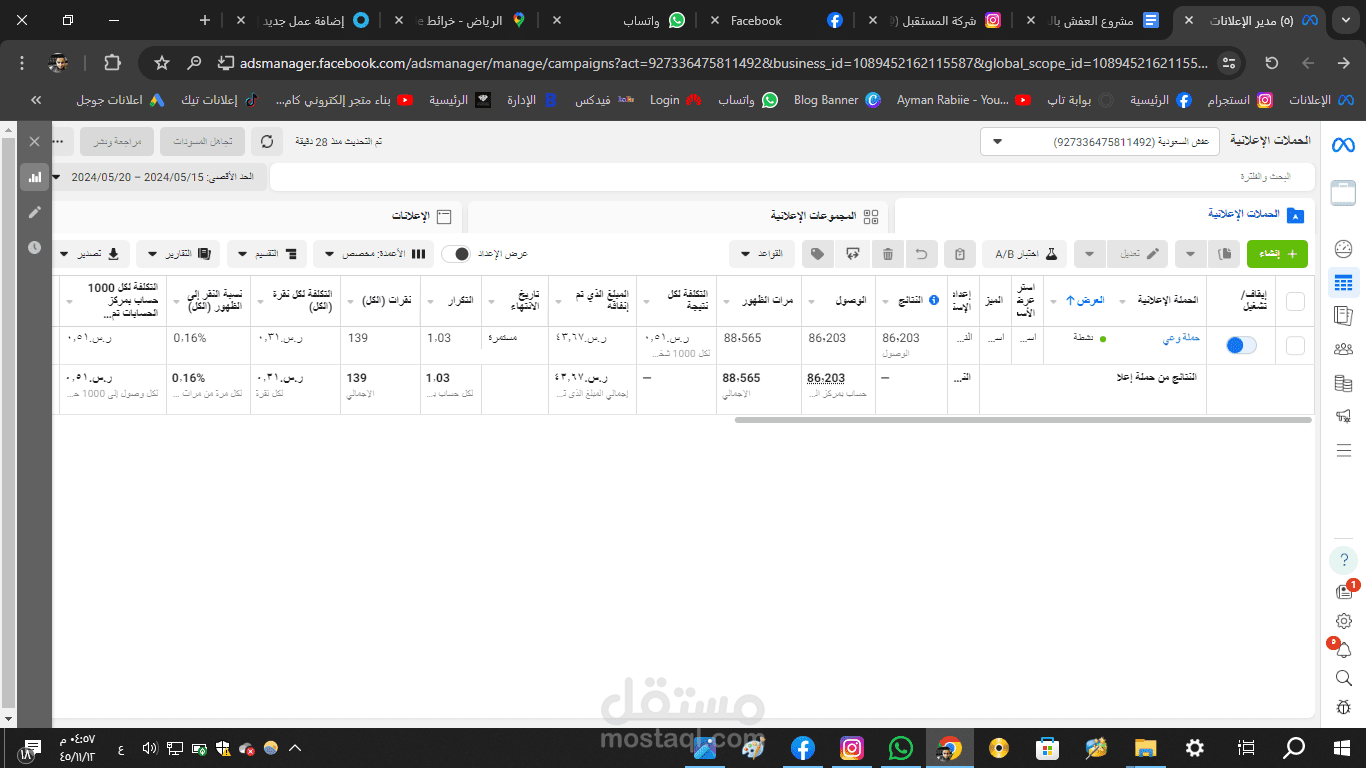
Task: Click the horizontal table scrollbar
Action: [1023, 420]
